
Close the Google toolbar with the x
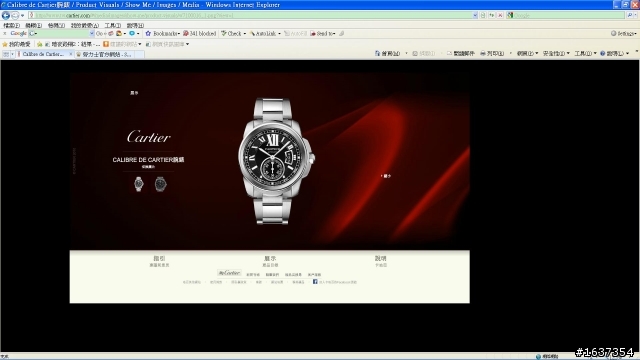tap(4, 33)
